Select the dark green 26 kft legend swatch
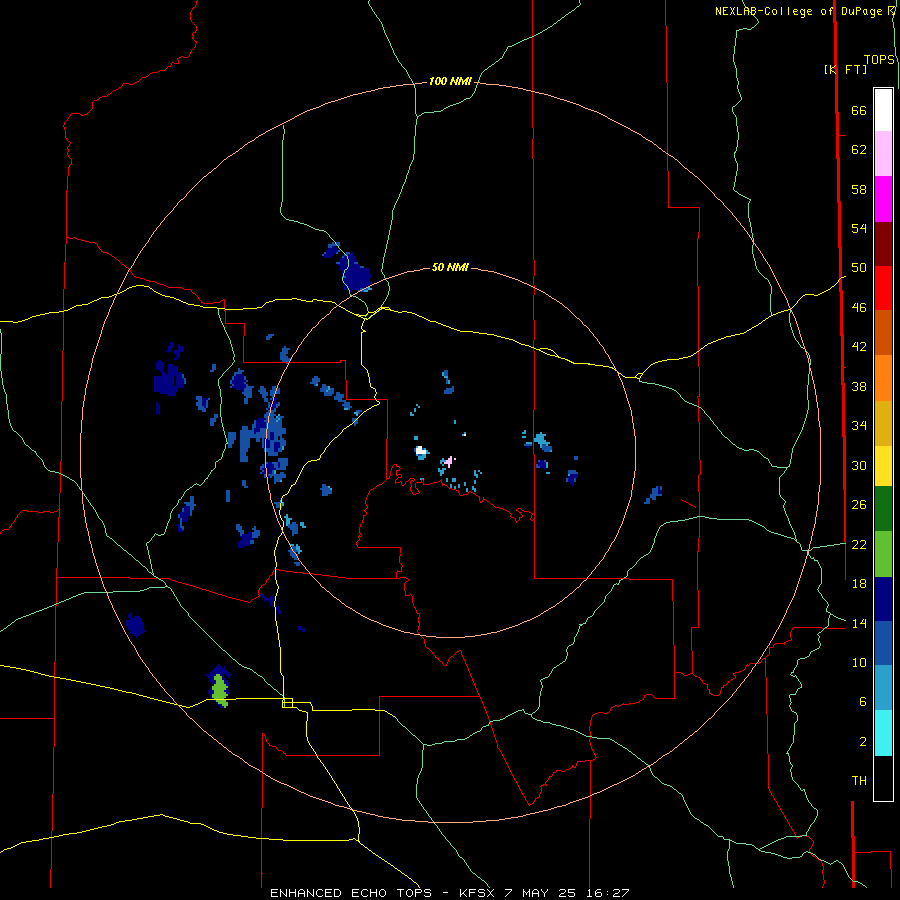 tap(883, 509)
